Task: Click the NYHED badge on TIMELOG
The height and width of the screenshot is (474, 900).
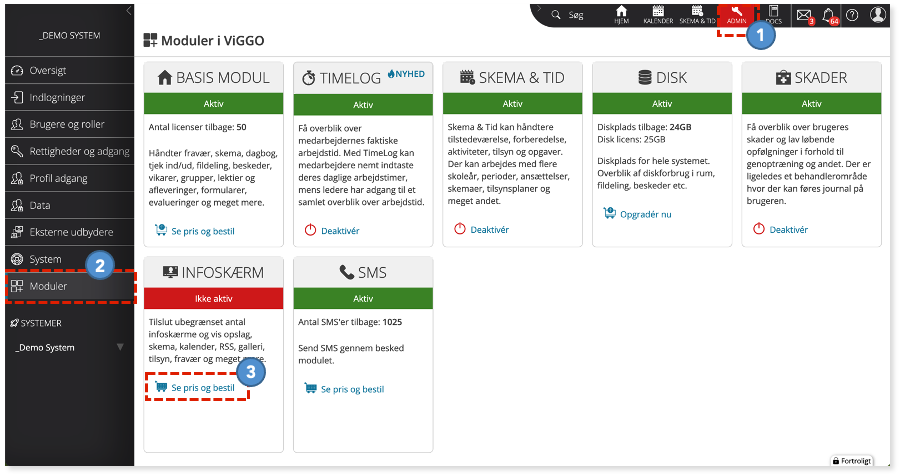Action: (406, 74)
